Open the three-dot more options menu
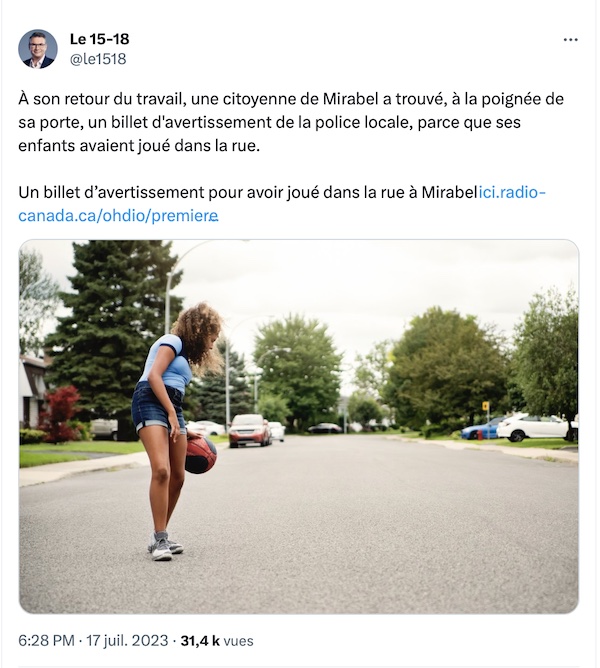The height and width of the screenshot is (668, 600). (570, 40)
